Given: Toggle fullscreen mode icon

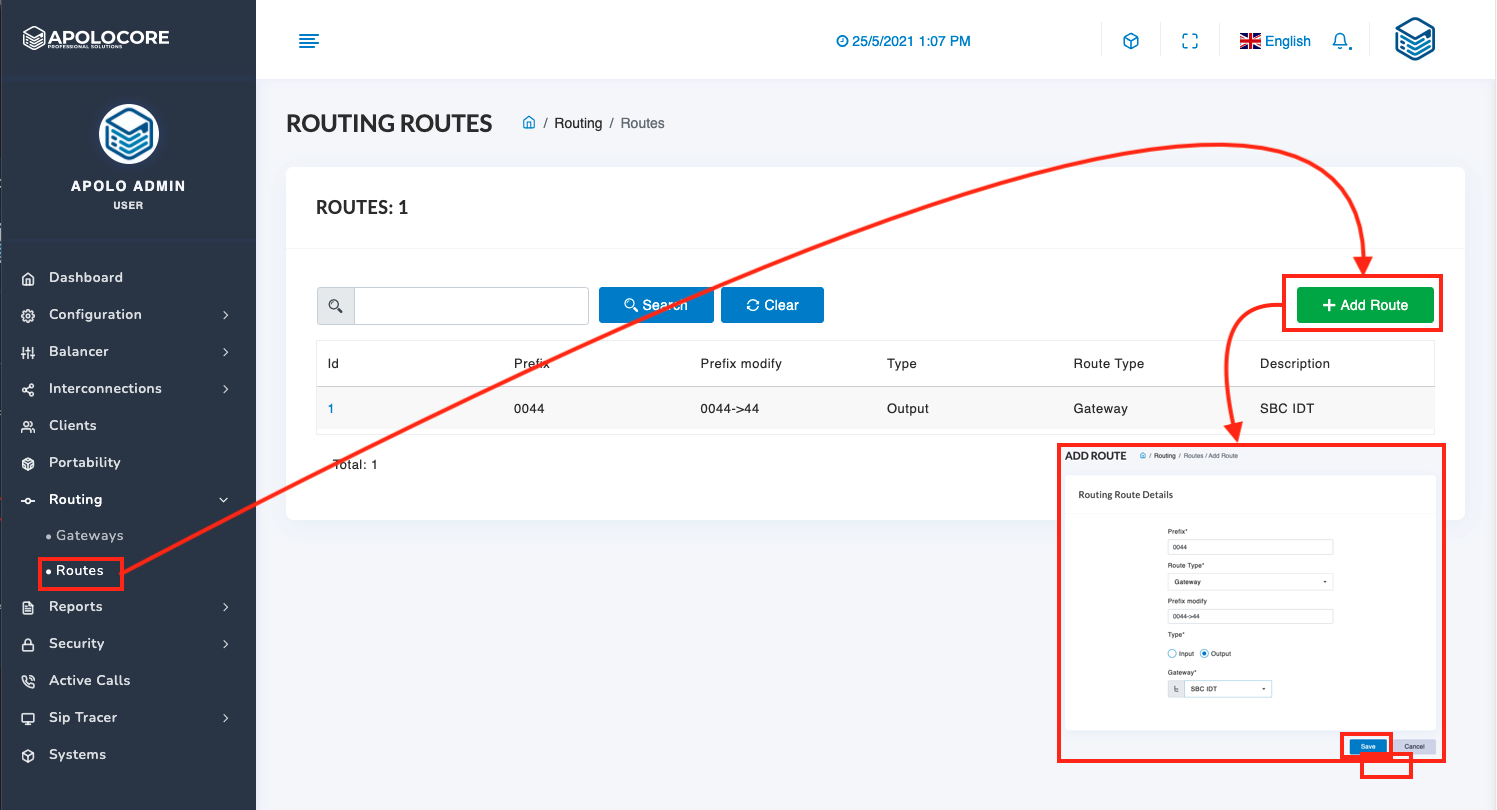Looking at the screenshot, I should 1190,41.
